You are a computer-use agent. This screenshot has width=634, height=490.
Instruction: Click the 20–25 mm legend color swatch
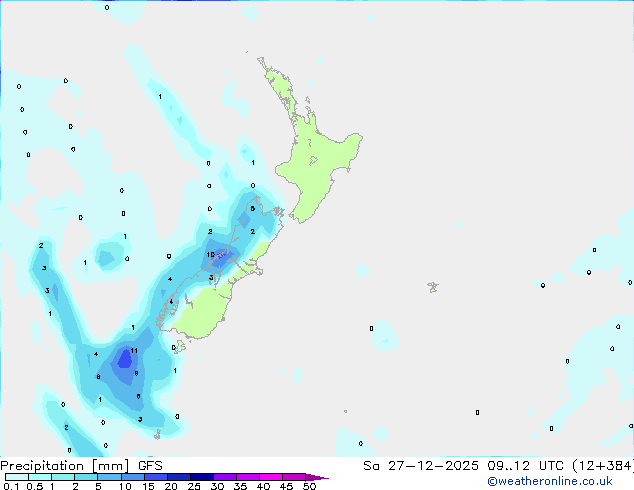point(178,477)
